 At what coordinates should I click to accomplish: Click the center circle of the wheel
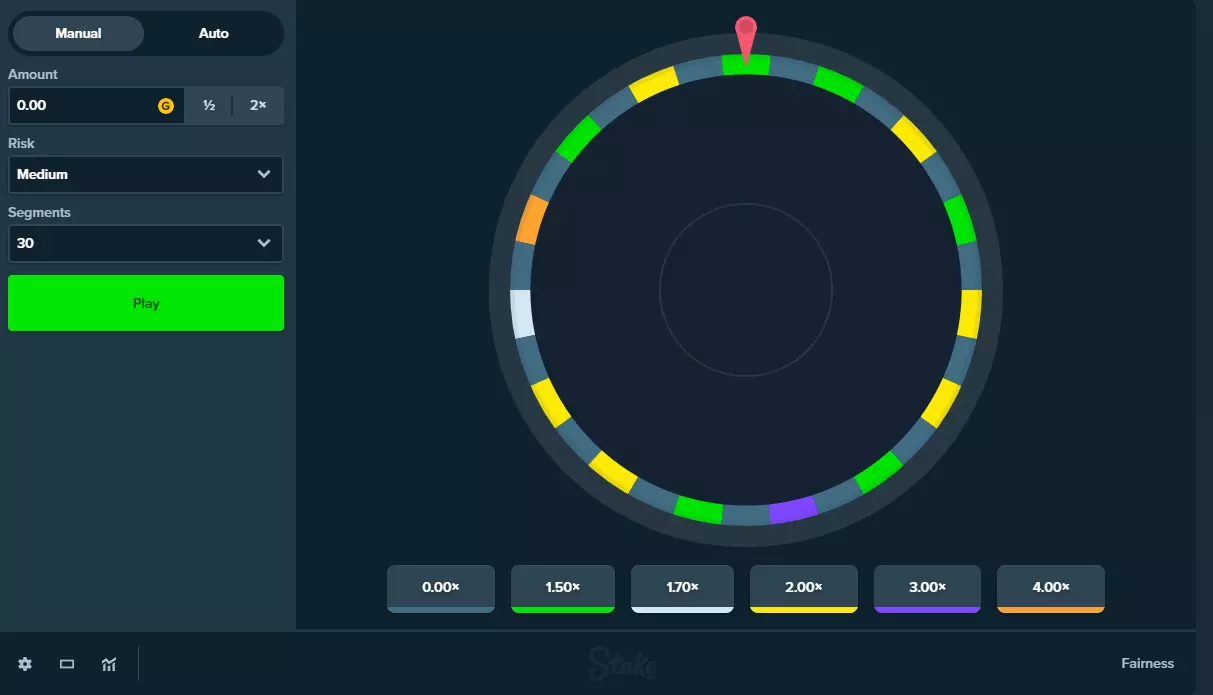746,291
